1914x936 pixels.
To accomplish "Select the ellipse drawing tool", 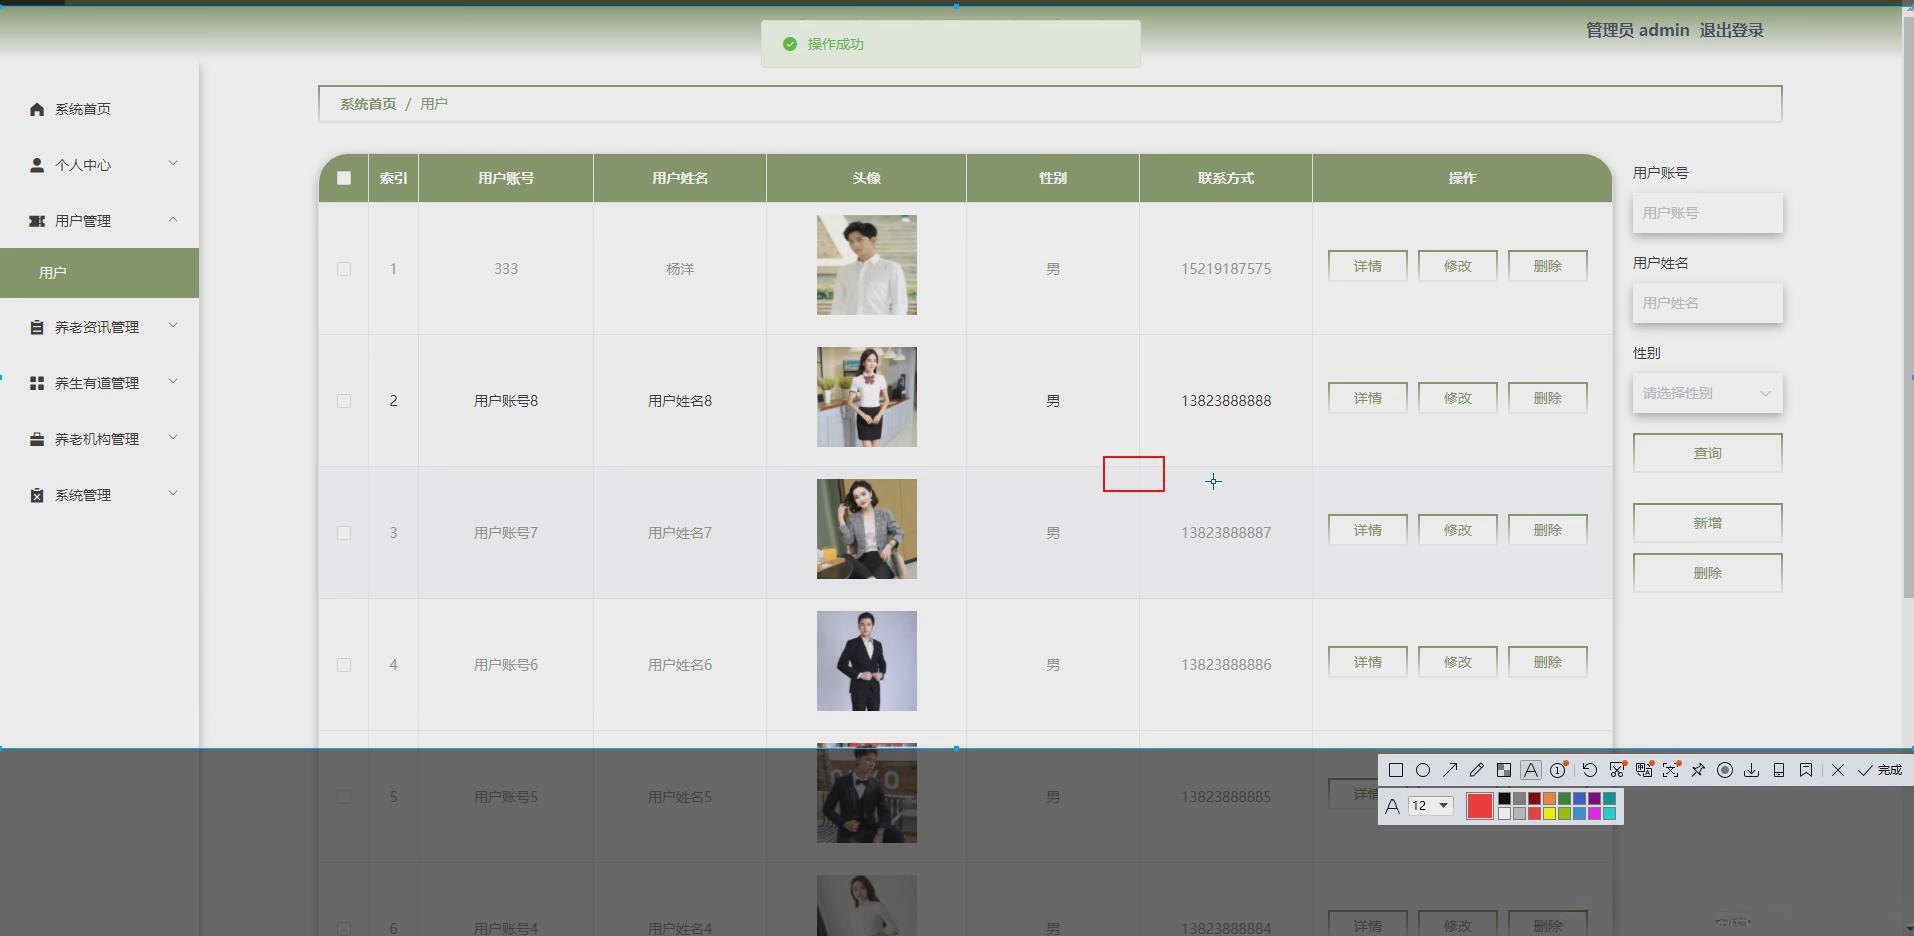I will (x=1423, y=770).
